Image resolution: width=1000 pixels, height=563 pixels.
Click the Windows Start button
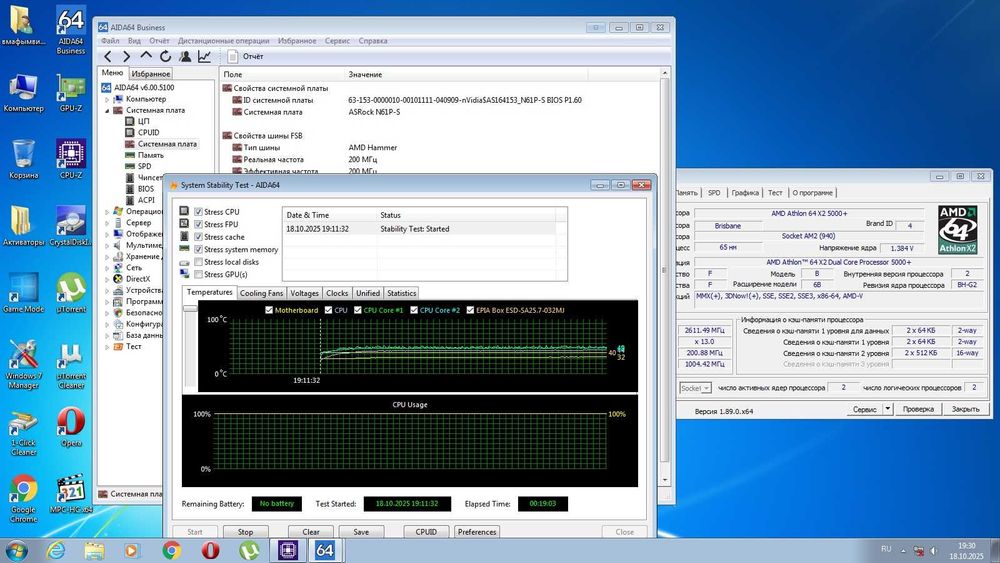click(15, 550)
